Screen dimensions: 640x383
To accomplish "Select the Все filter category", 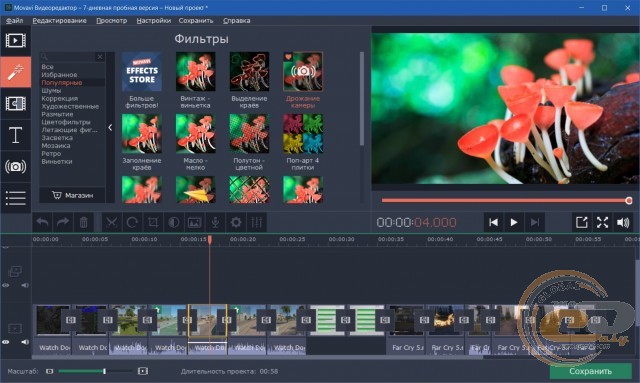I will tap(47, 67).
